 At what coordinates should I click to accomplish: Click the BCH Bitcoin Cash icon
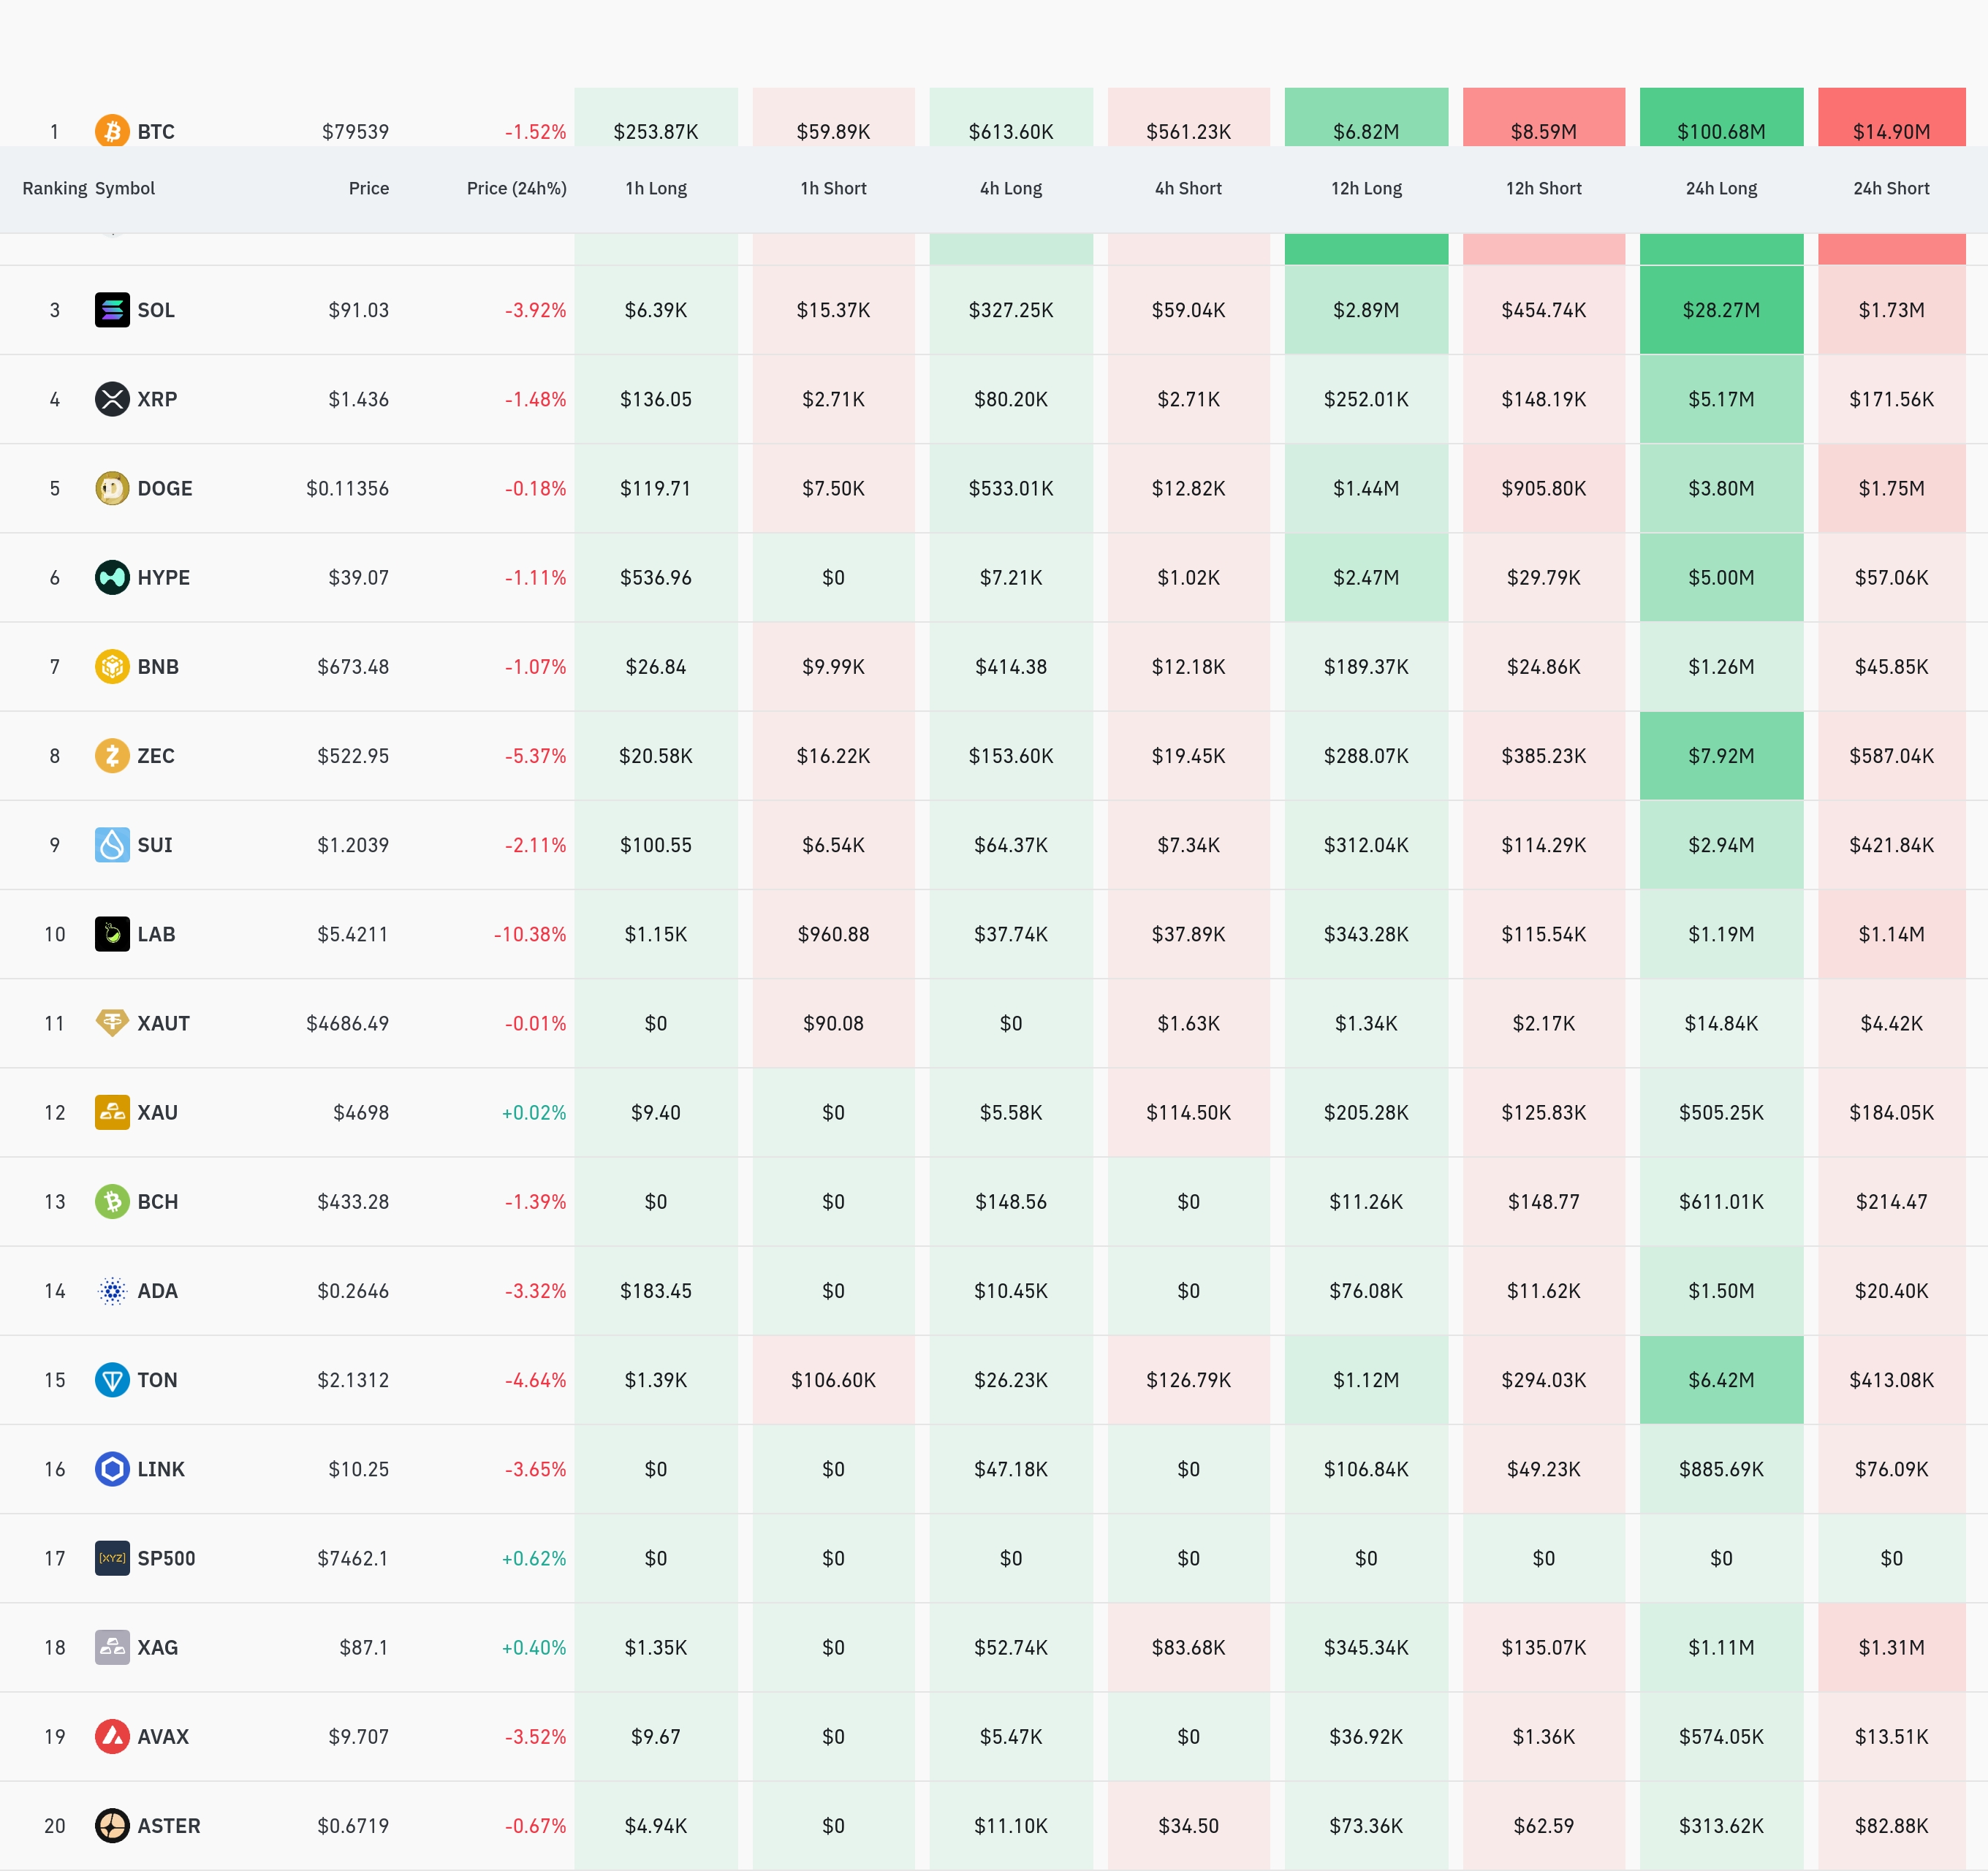[x=112, y=1201]
